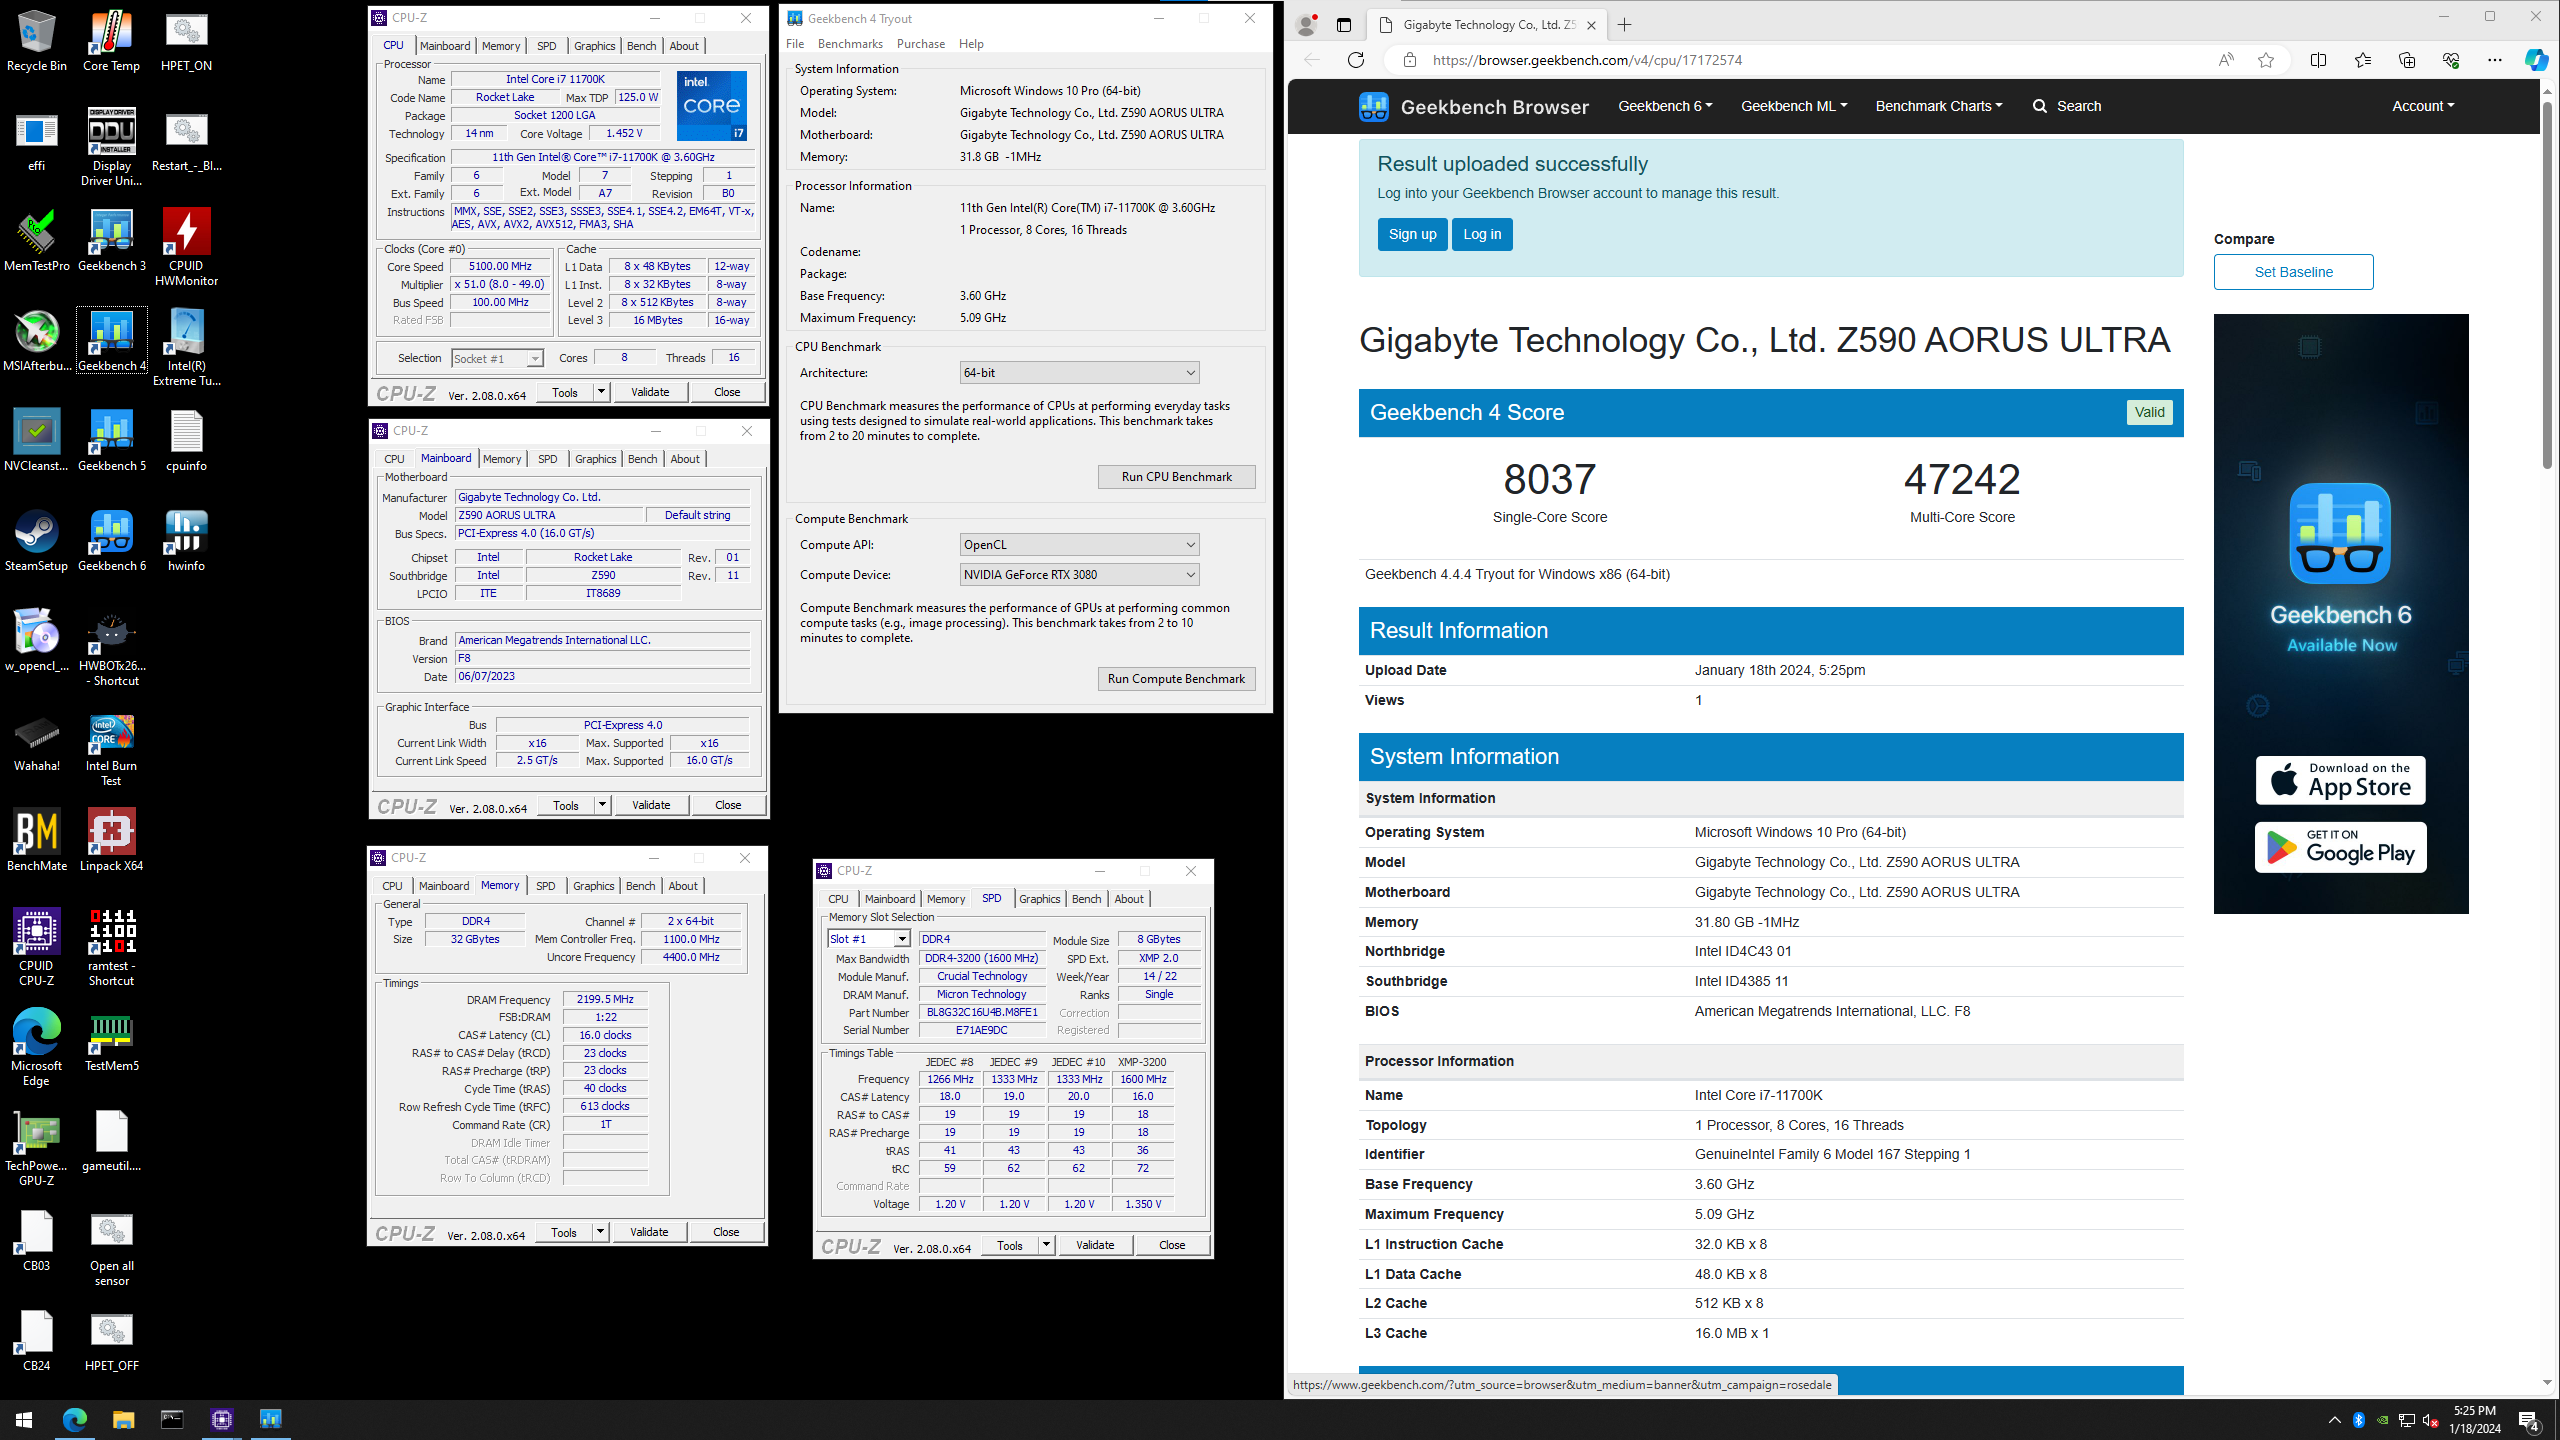Launch CPUID CPU-Z desktop icon
The height and width of the screenshot is (1440, 2560).
37,947
